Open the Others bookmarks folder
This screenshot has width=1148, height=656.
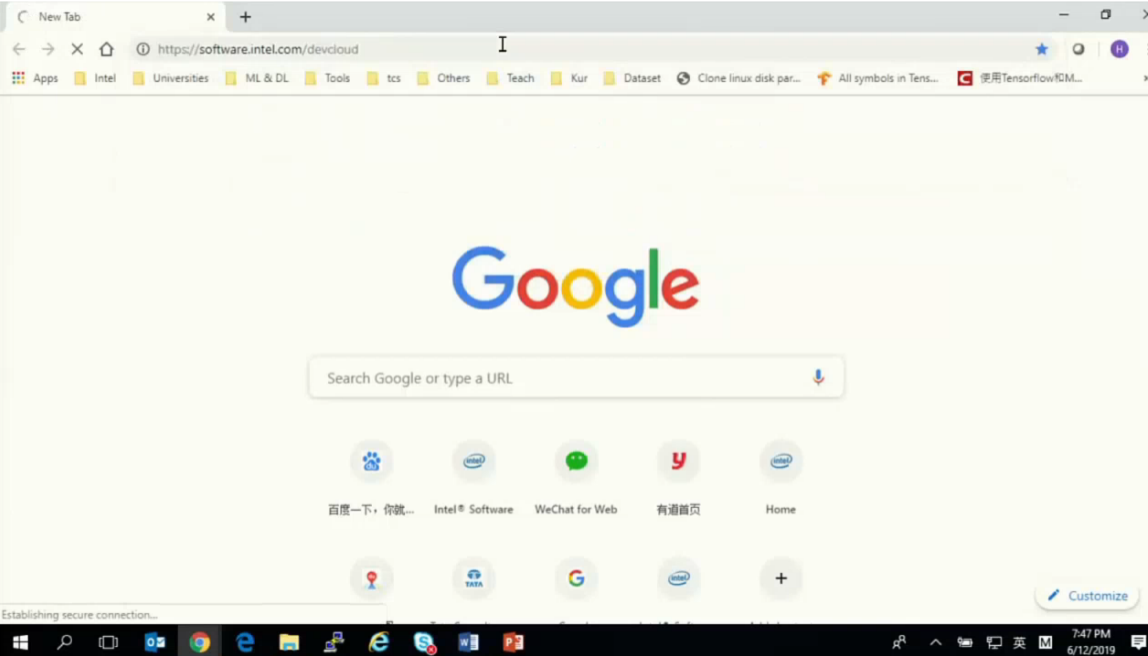[x=444, y=78]
